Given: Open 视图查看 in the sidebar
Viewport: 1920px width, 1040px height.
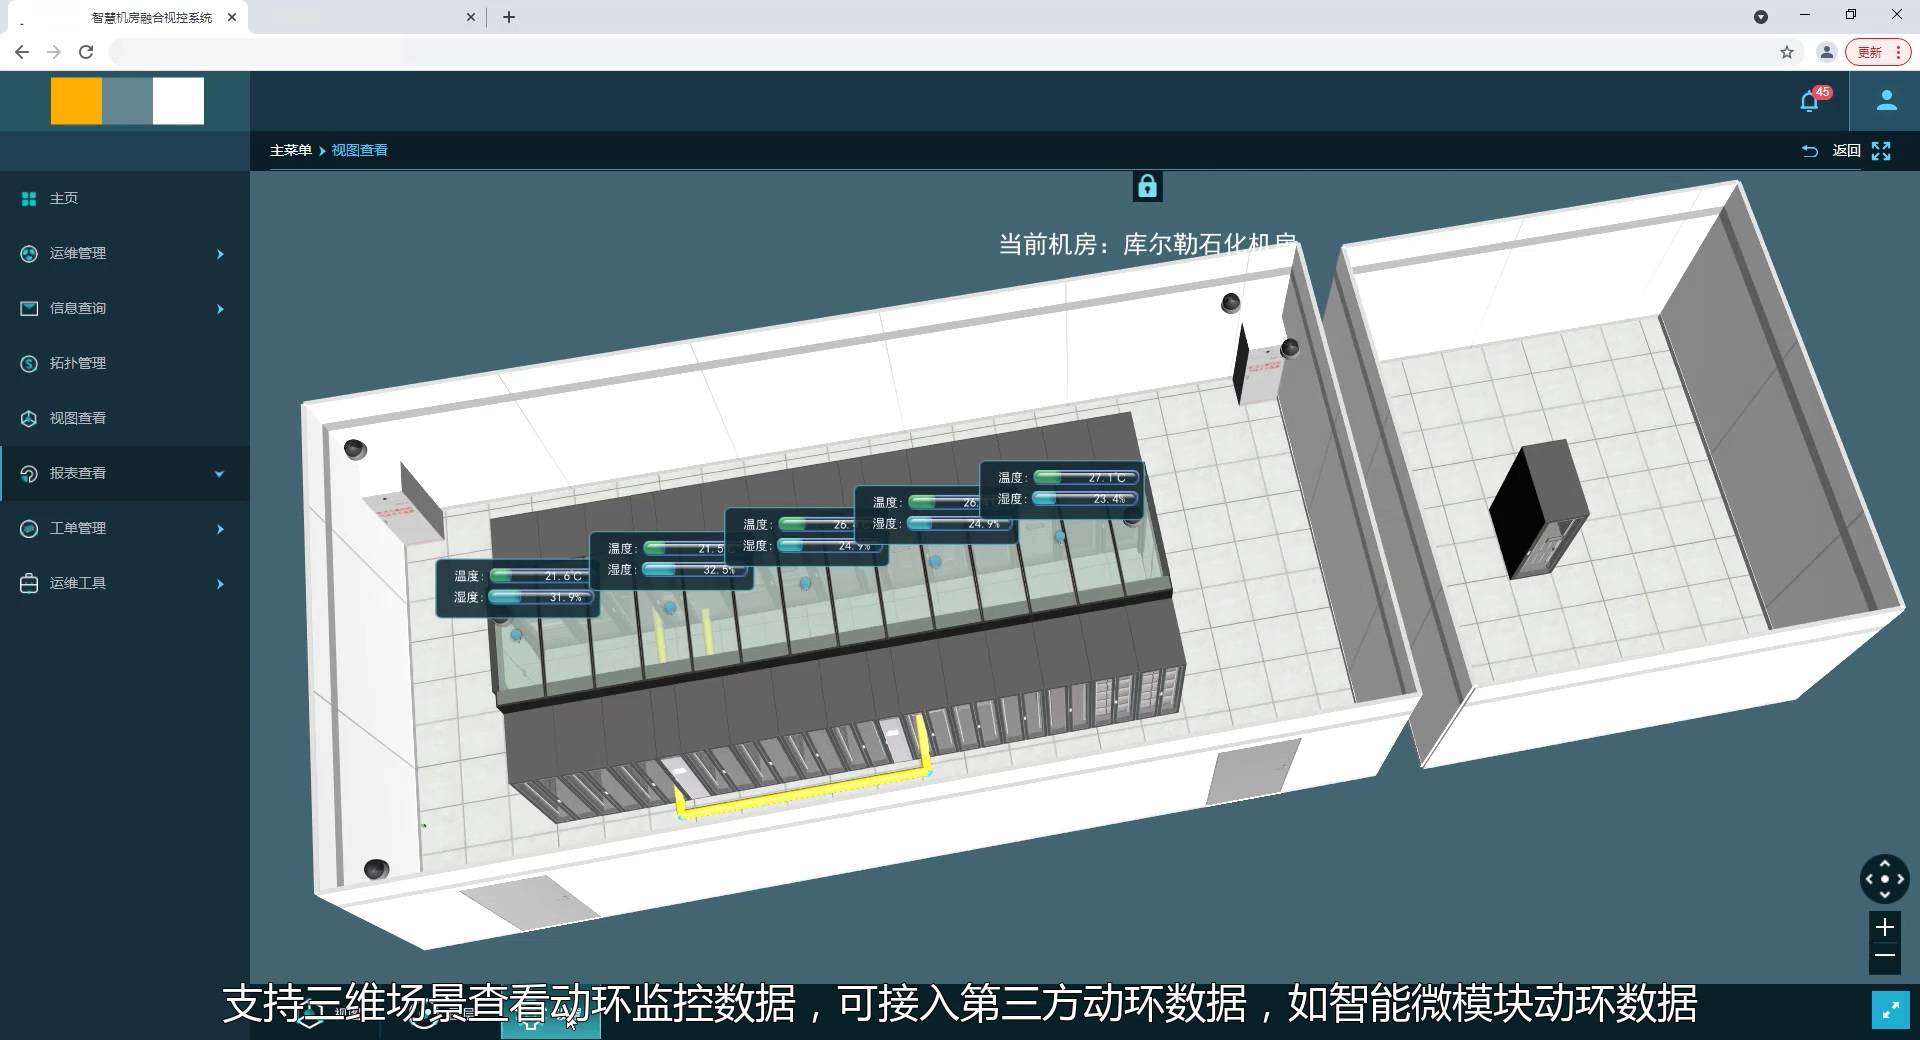Looking at the screenshot, I should [125, 418].
